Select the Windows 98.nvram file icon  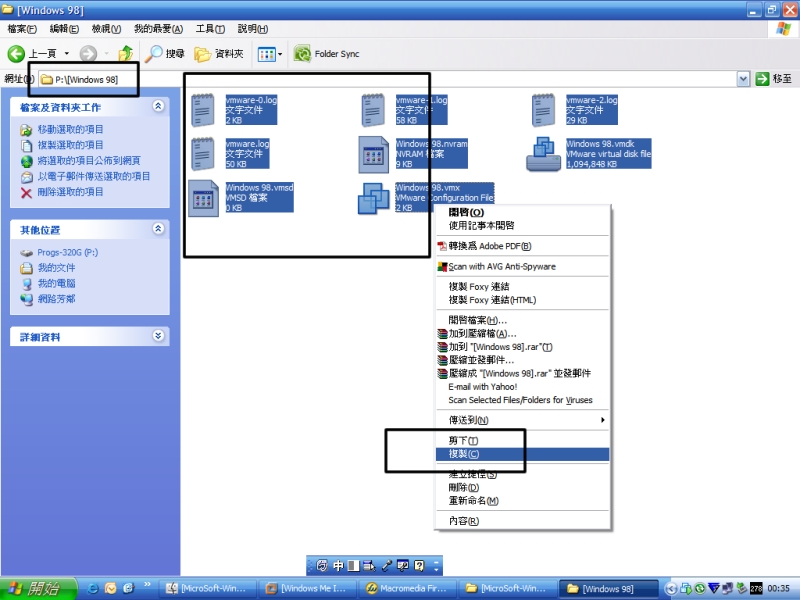pyautogui.click(x=373, y=154)
